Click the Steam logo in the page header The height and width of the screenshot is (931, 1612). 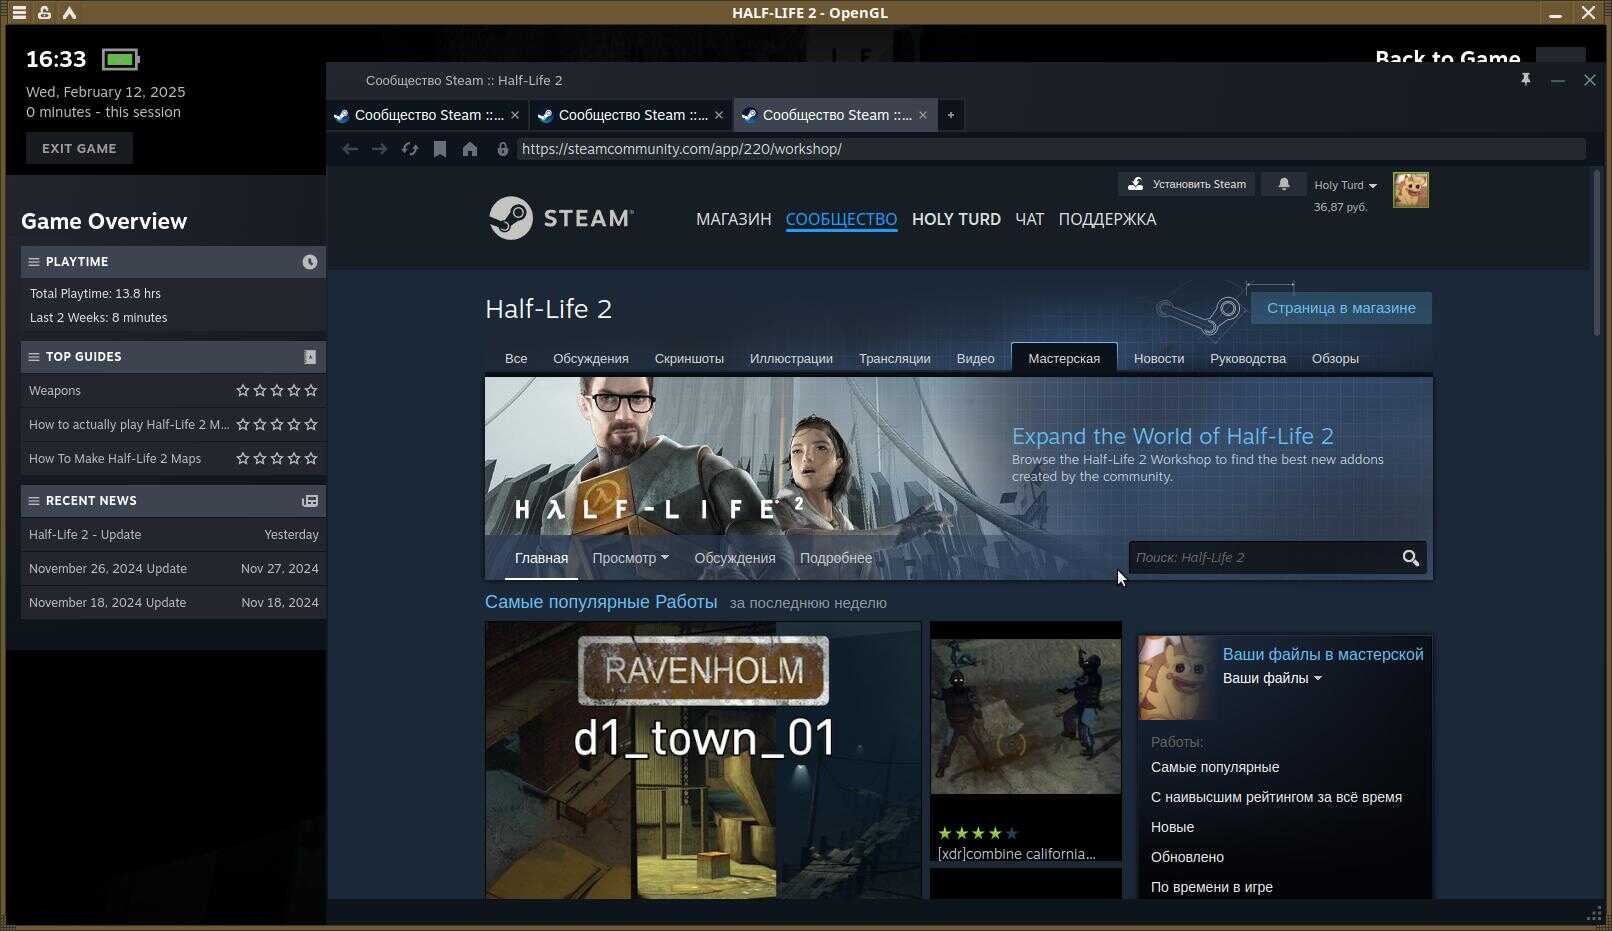561,218
